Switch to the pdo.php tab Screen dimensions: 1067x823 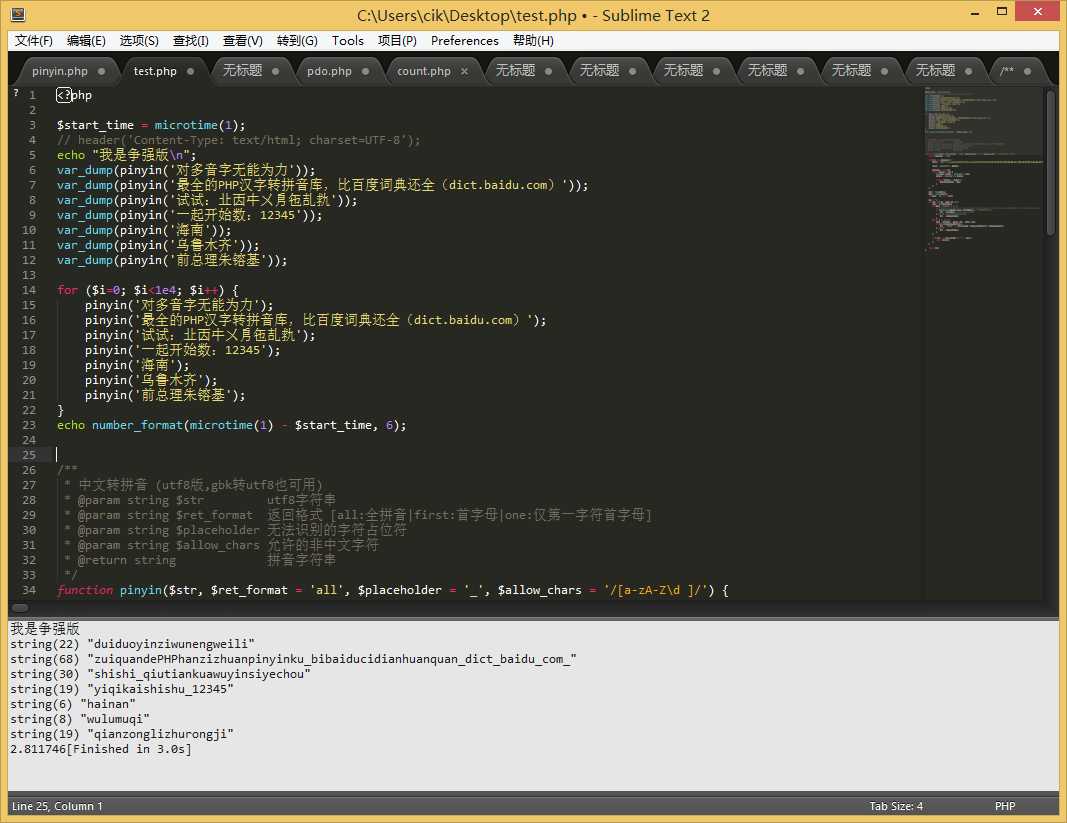point(329,72)
